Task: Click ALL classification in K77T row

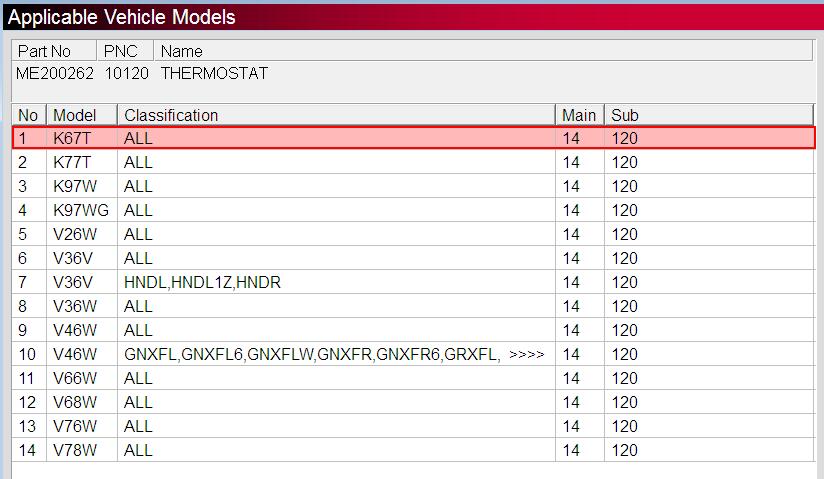Action: click(138, 162)
